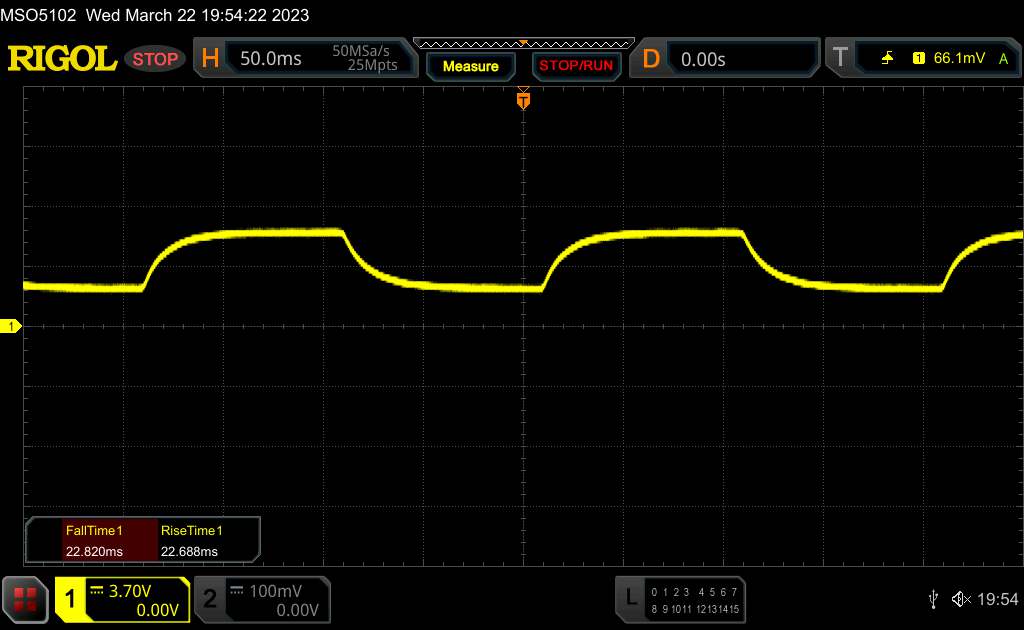This screenshot has height=630, width=1024.
Task: Click the MSO5102 timestamp header text
Action: [x=155, y=15]
